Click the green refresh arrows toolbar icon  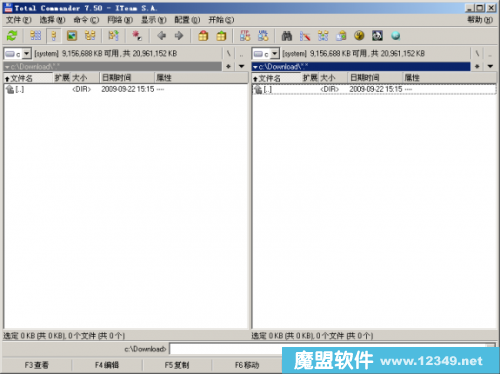[x=12, y=36]
